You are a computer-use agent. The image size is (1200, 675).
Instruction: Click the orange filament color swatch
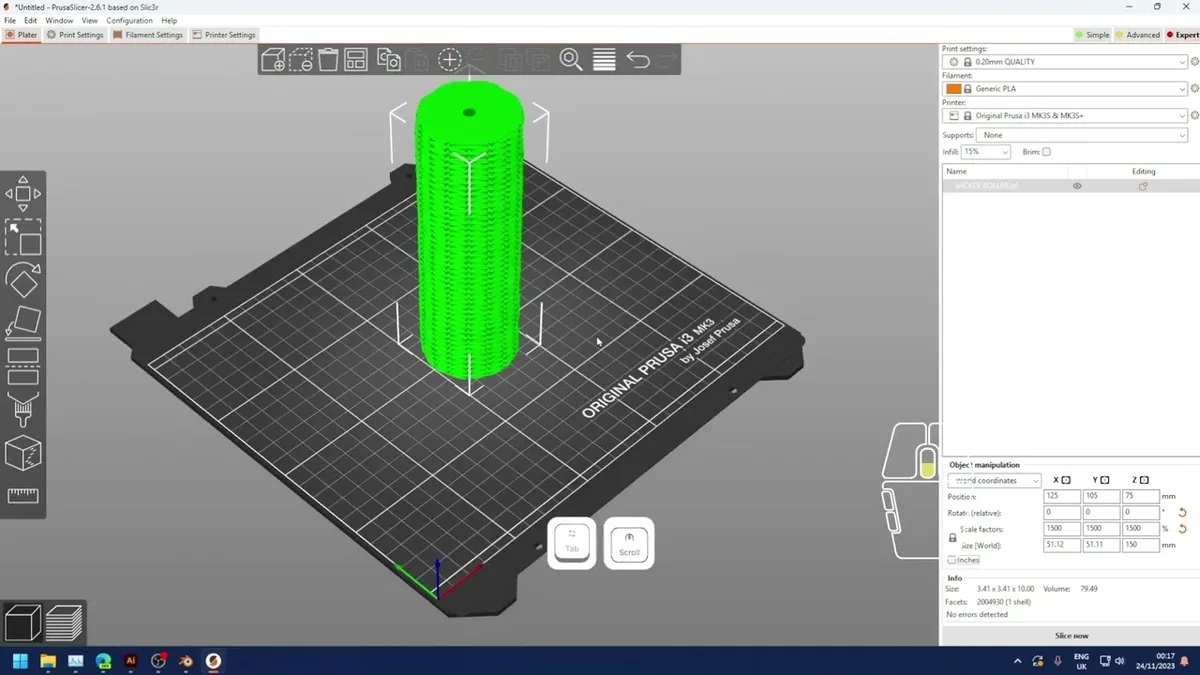(953, 89)
